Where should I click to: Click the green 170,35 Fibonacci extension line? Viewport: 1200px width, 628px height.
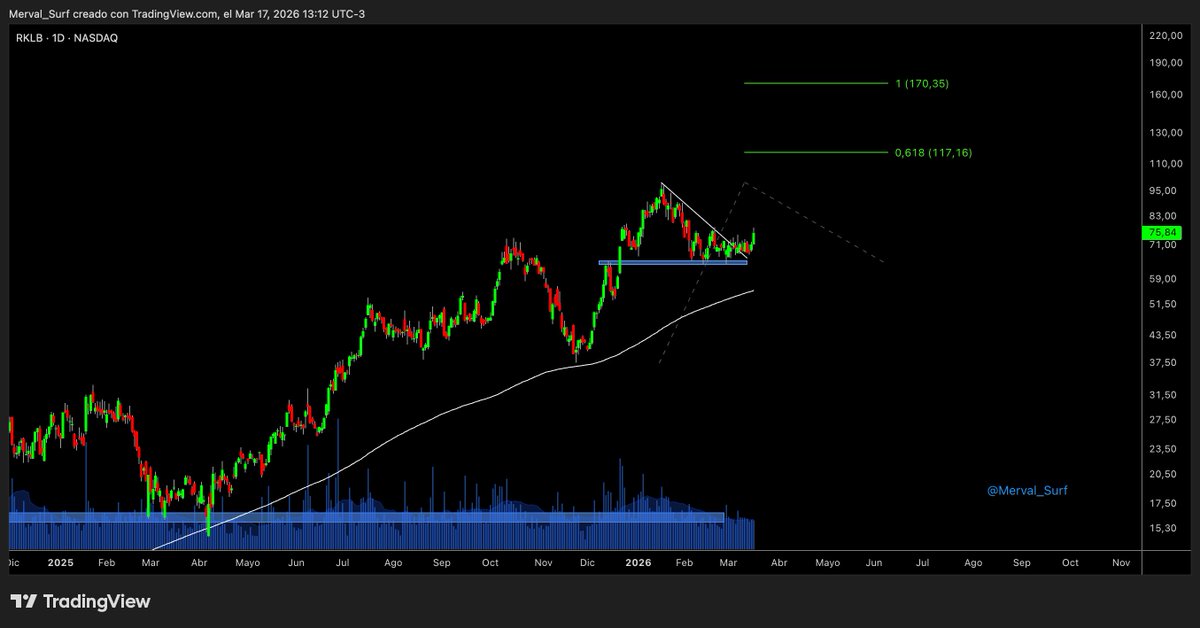(x=815, y=84)
